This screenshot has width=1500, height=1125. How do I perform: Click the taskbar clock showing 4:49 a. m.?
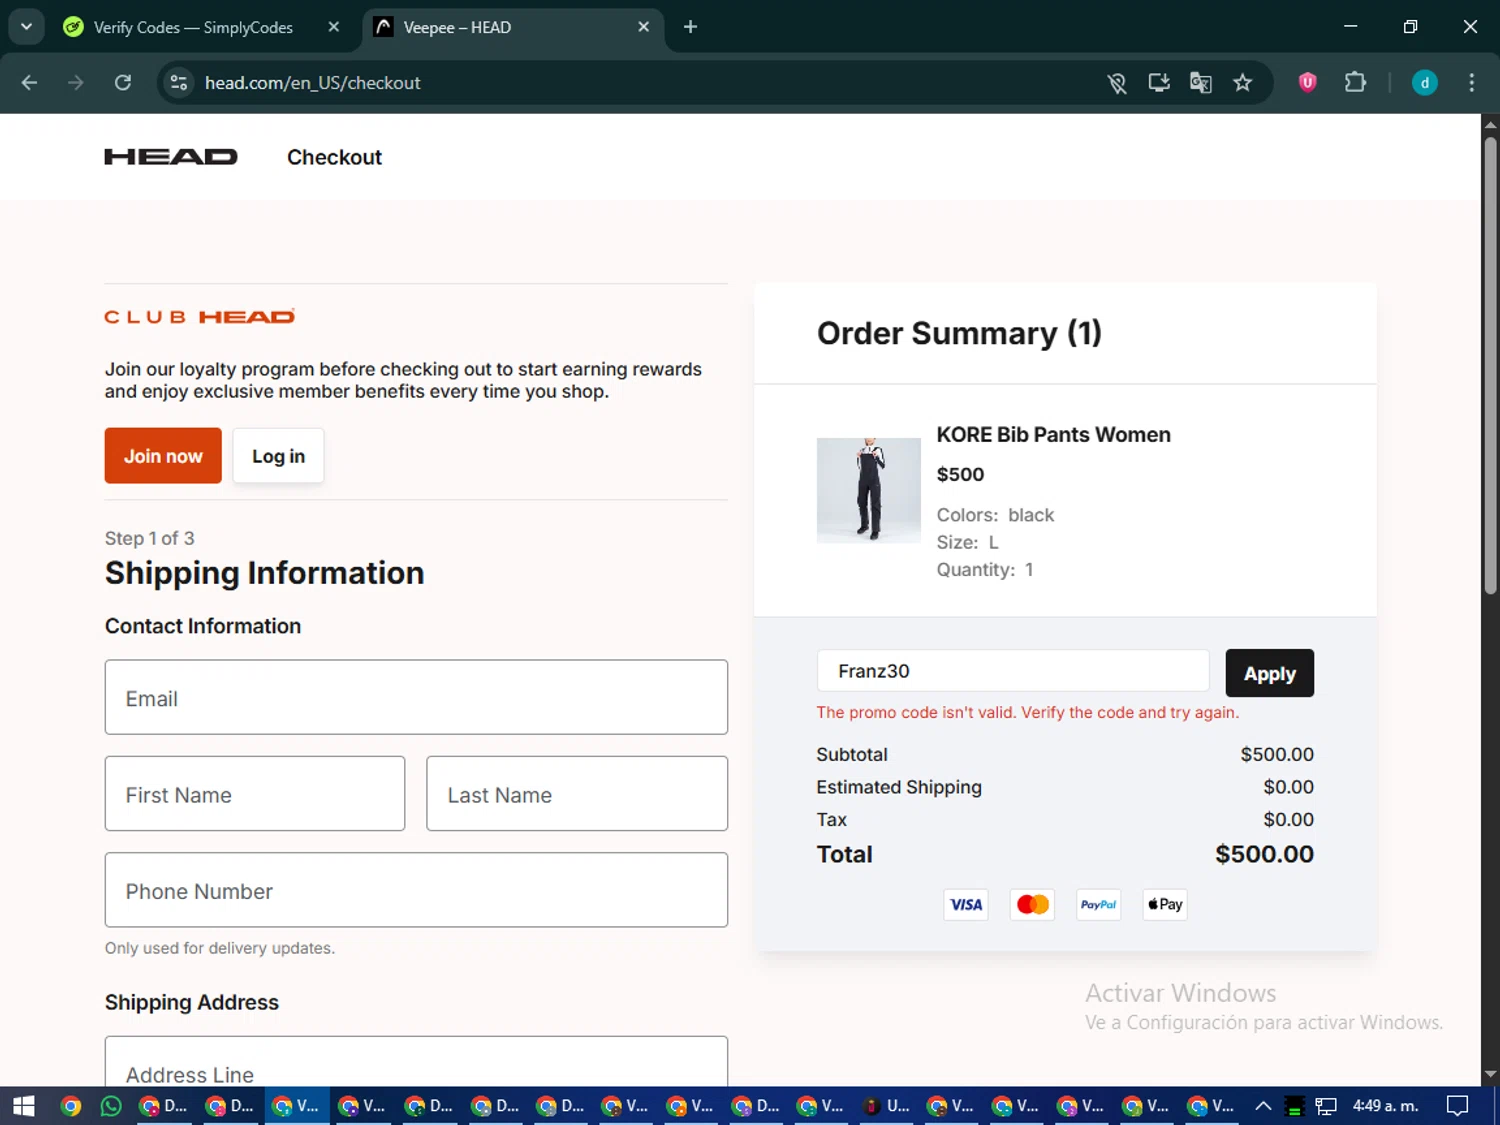click(x=1385, y=1106)
